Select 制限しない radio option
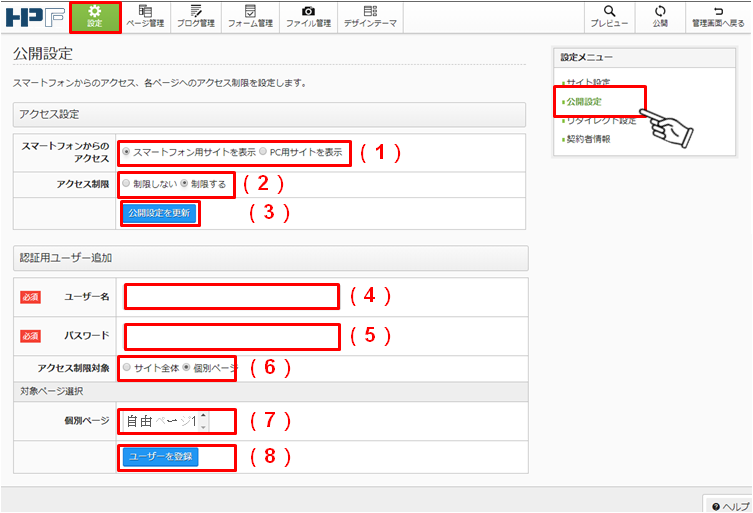 (126, 183)
